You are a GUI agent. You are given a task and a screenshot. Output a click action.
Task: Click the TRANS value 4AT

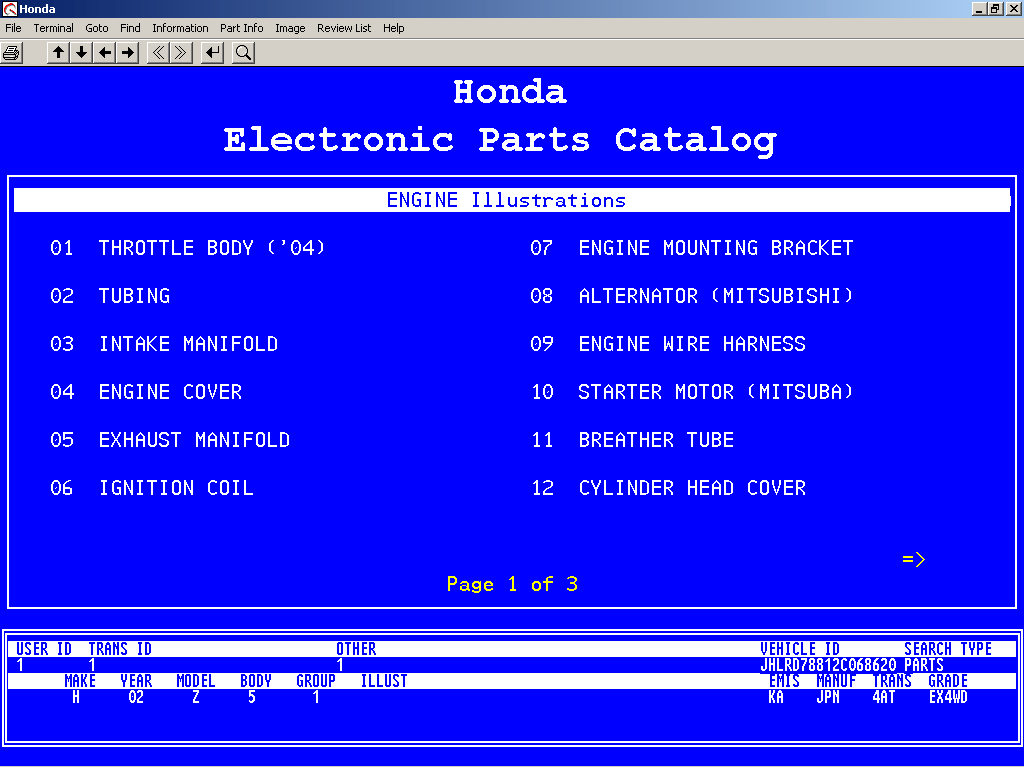pyautogui.click(x=884, y=697)
